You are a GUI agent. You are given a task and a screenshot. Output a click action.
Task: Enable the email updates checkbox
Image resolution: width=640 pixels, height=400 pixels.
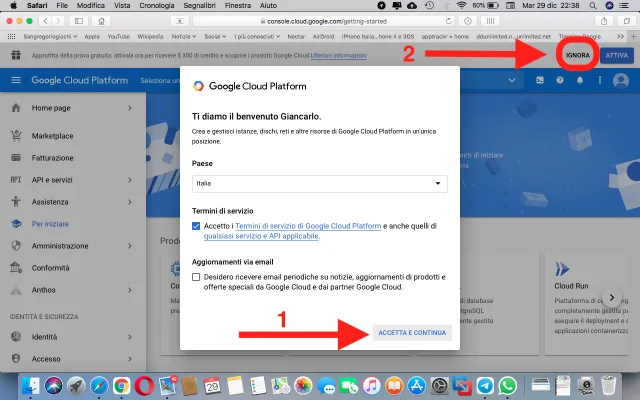tap(197, 276)
